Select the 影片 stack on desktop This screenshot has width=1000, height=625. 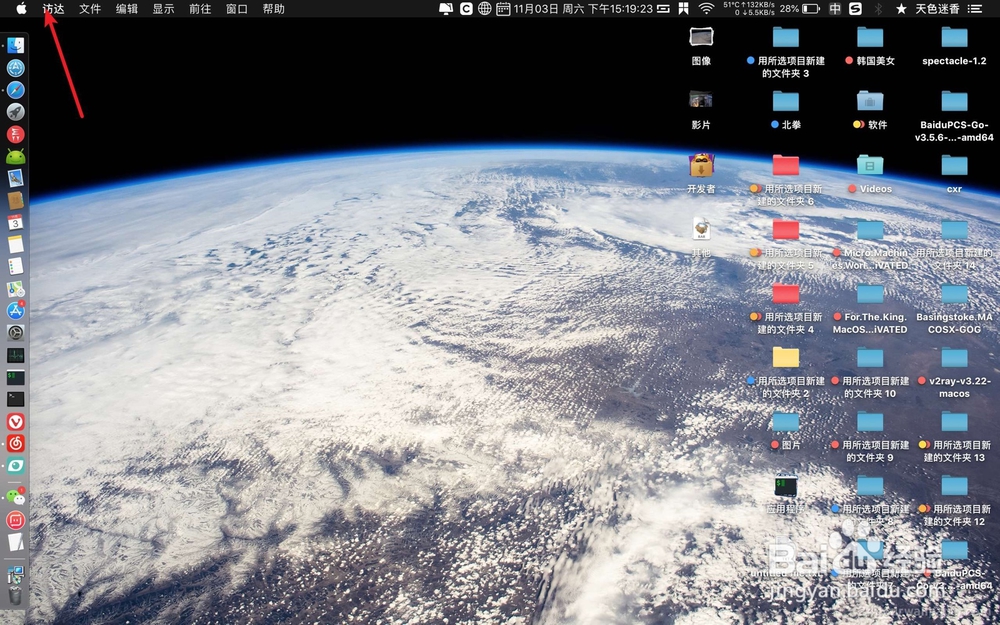coord(701,99)
